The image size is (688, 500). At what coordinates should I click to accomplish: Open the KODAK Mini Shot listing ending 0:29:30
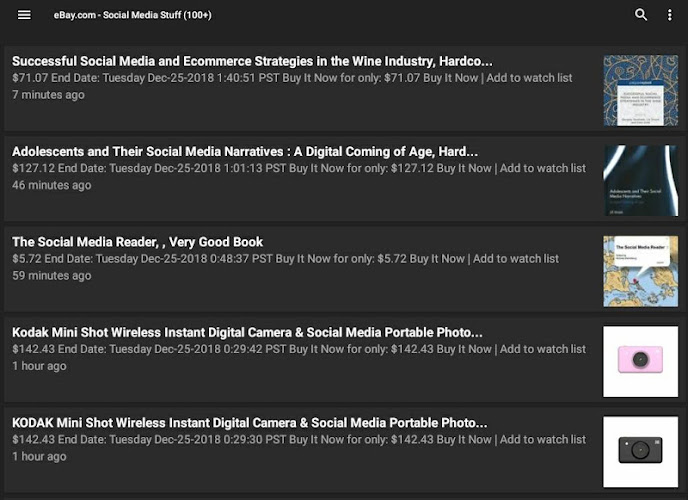pyautogui.click(x=250, y=422)
